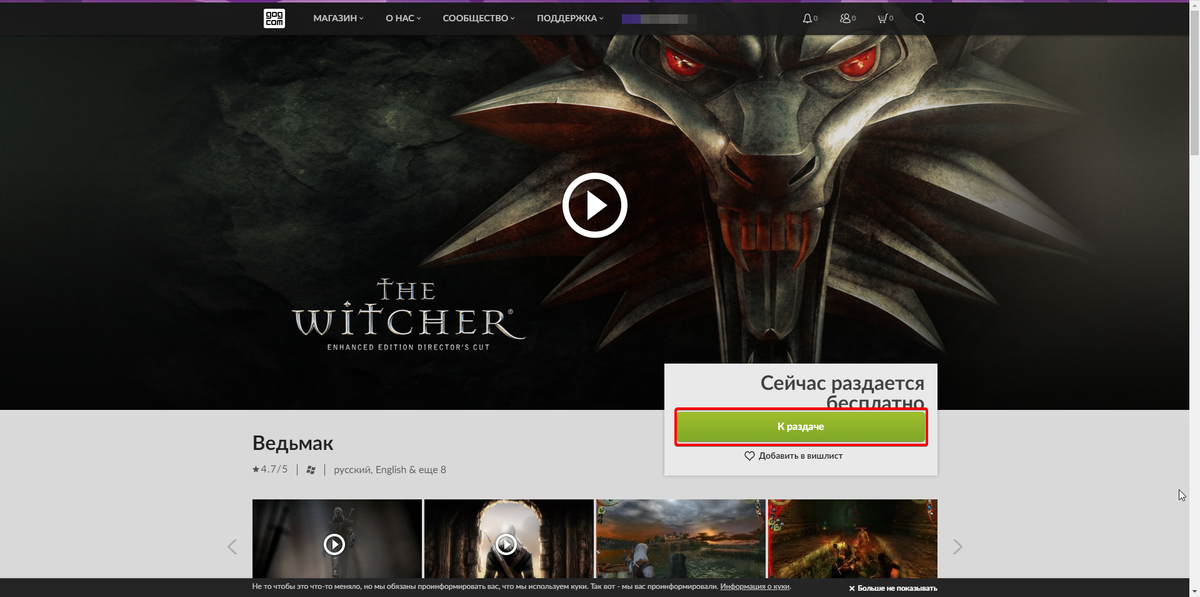
Task: Expand the ПОДДЕРЖКА menu
Action: pos(570,18)
